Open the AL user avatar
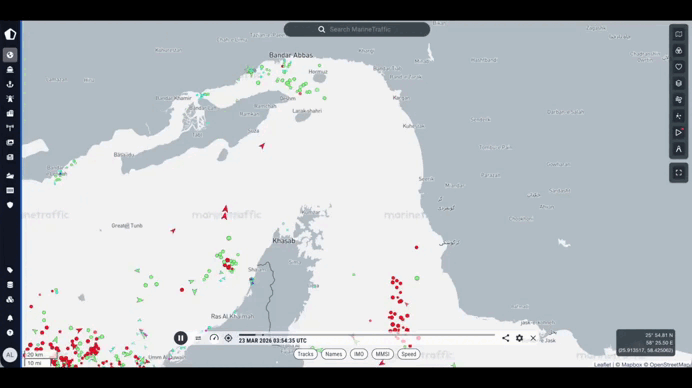 point(10,354)
